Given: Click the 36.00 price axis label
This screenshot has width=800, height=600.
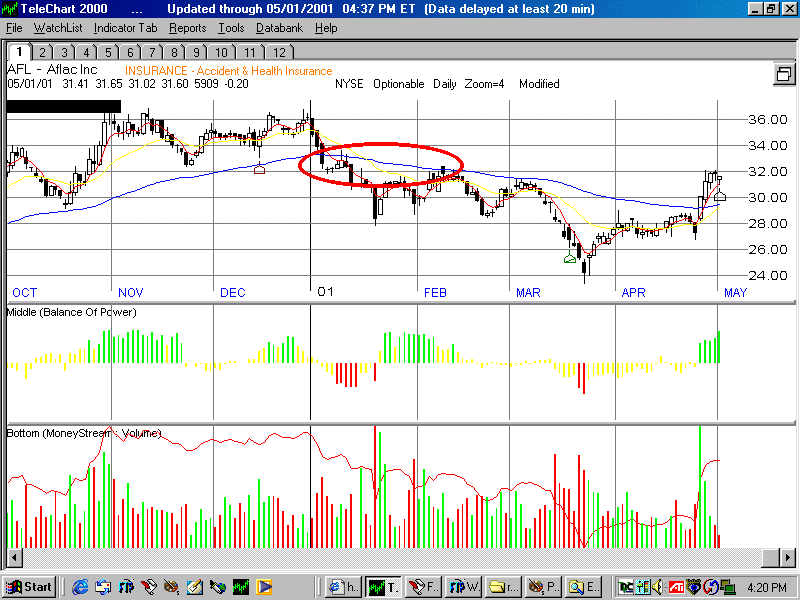Looking at the screenshot, I should (x=768, y=119).
